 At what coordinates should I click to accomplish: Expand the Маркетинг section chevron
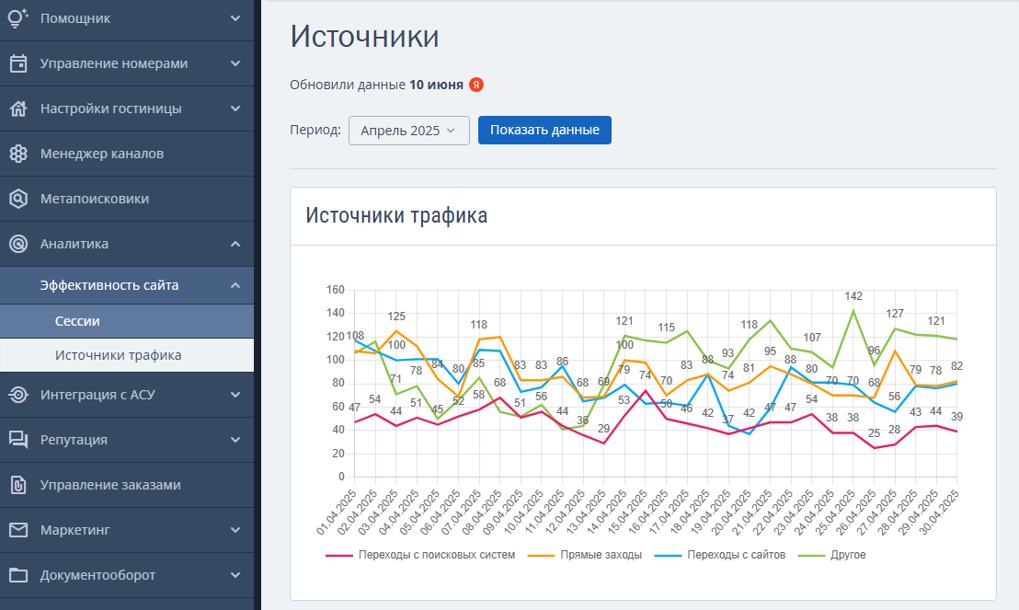coord(235,530)
